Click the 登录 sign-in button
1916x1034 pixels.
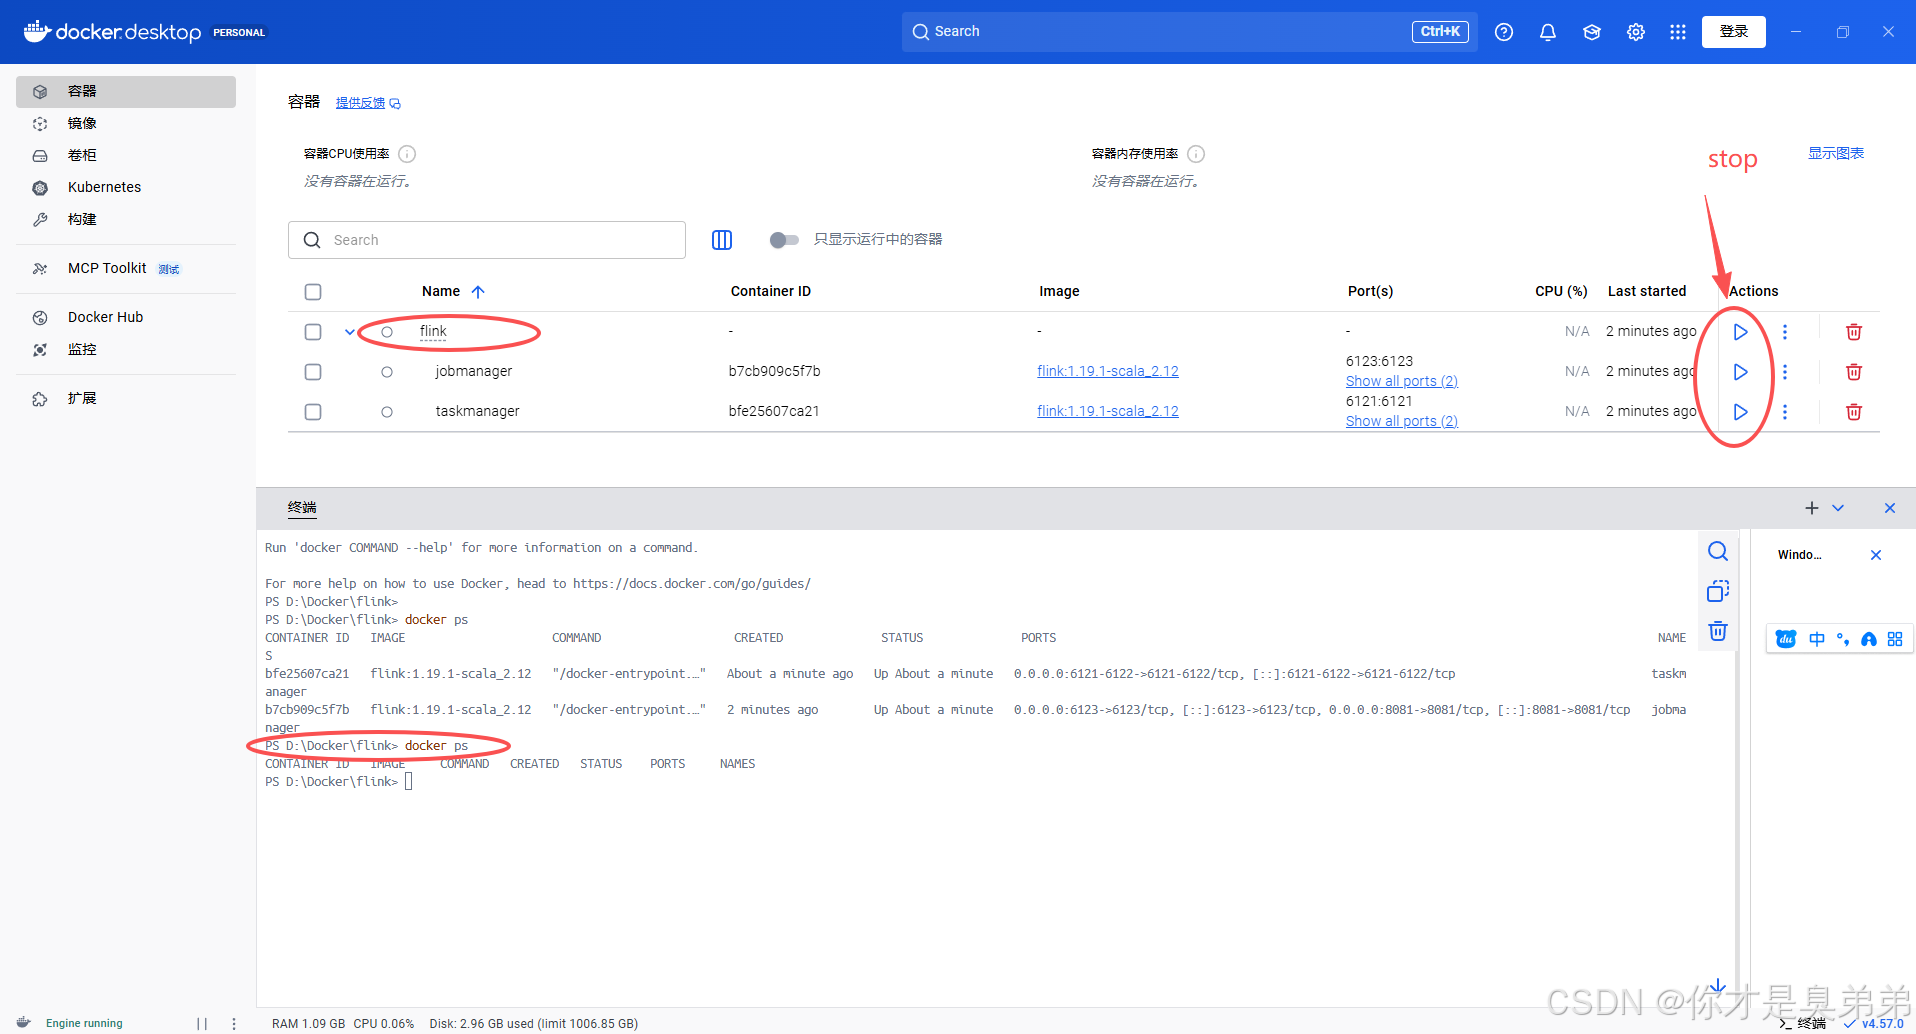[x=1734, y=32]
